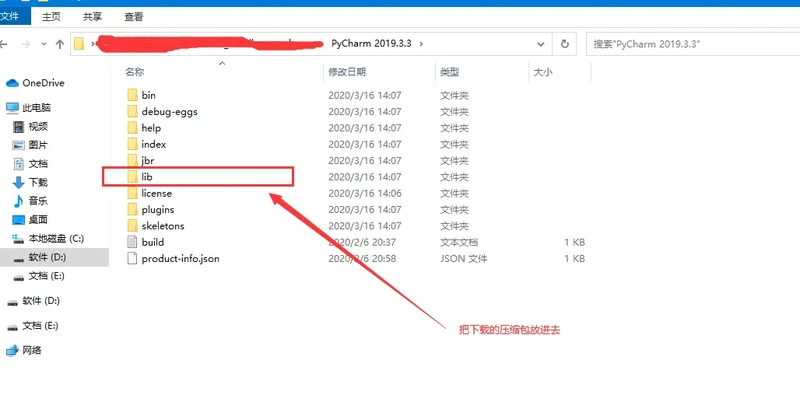Select the plugins folder icon
The width and height of the screenshot is (800, 419).
tap(132, 210)
